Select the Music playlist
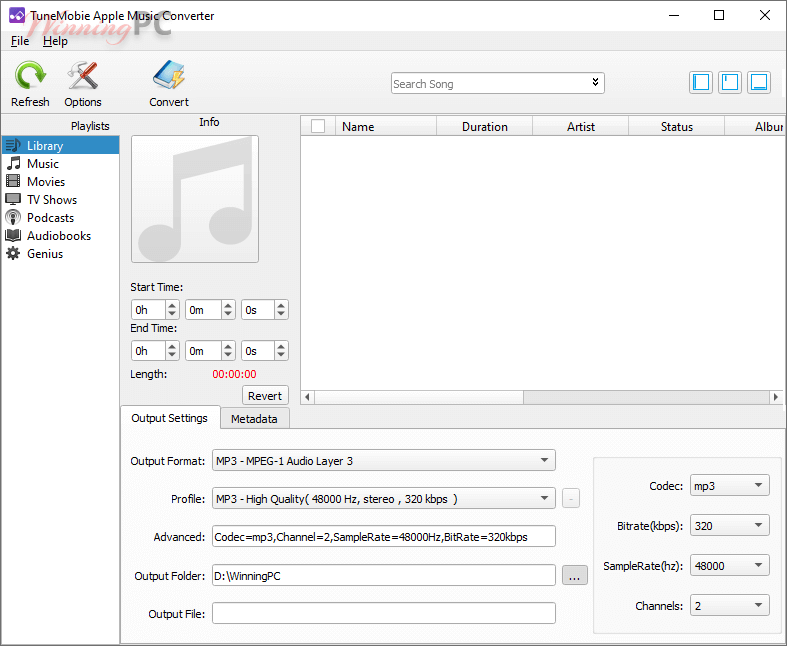 60,164
